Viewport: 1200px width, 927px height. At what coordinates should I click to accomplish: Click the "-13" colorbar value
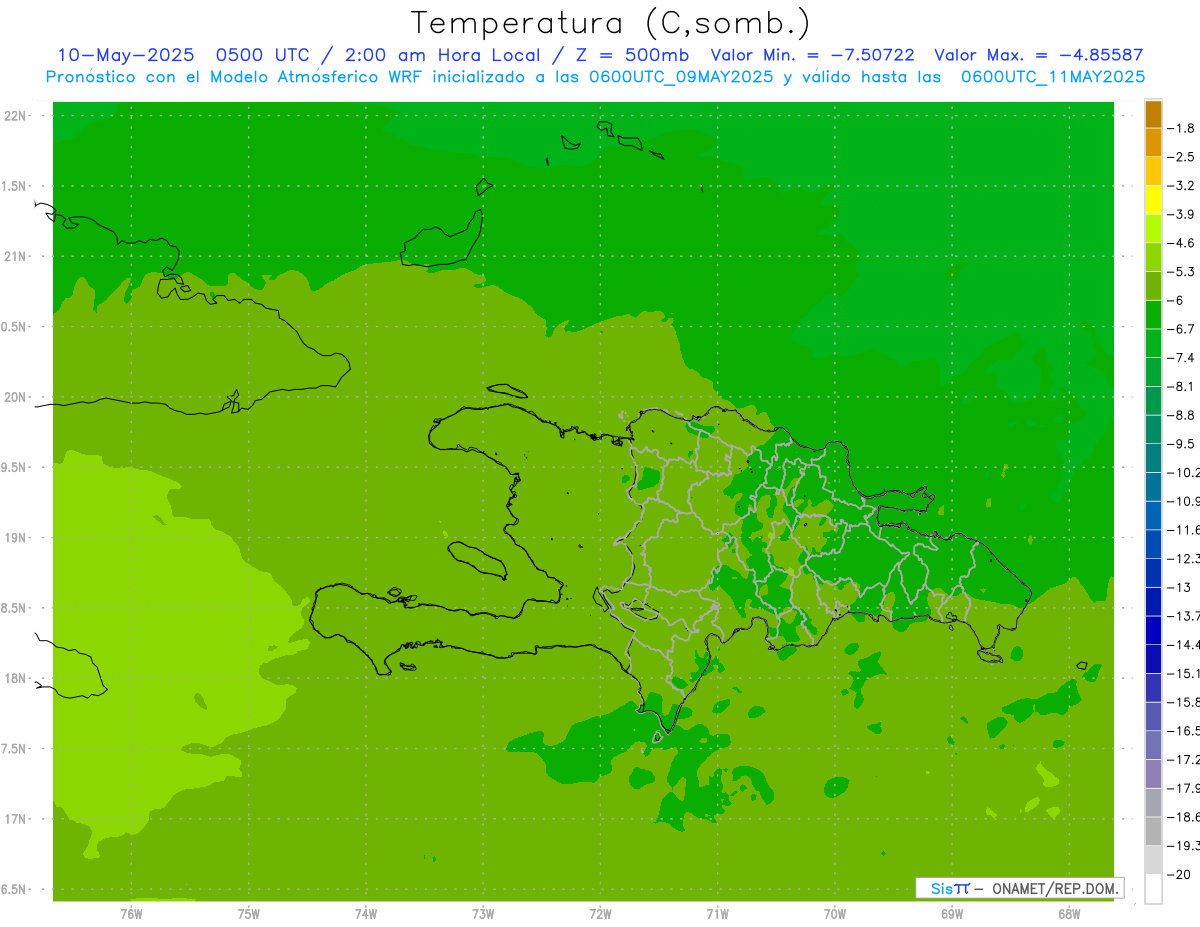(1179, 587)
